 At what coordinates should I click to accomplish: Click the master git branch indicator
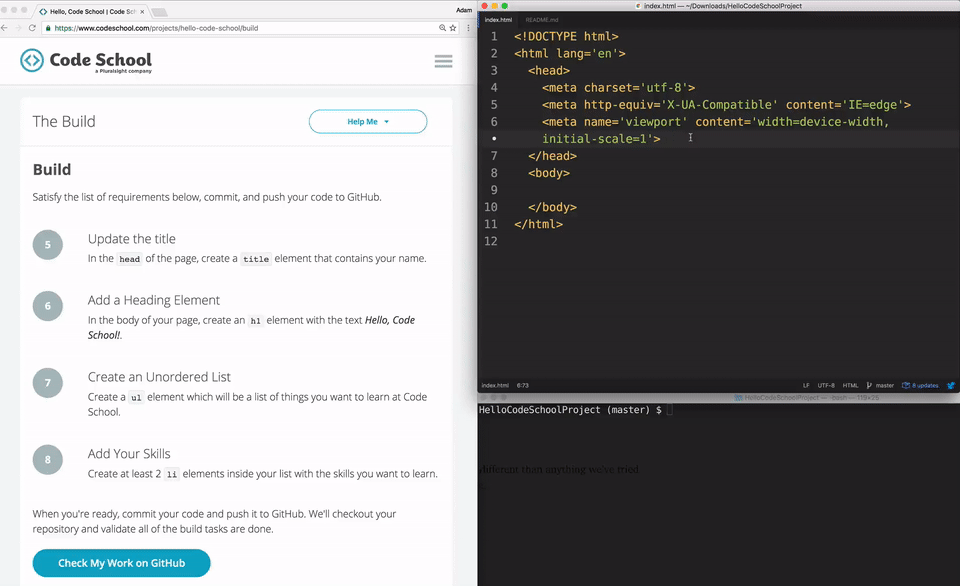pos(880,385)
